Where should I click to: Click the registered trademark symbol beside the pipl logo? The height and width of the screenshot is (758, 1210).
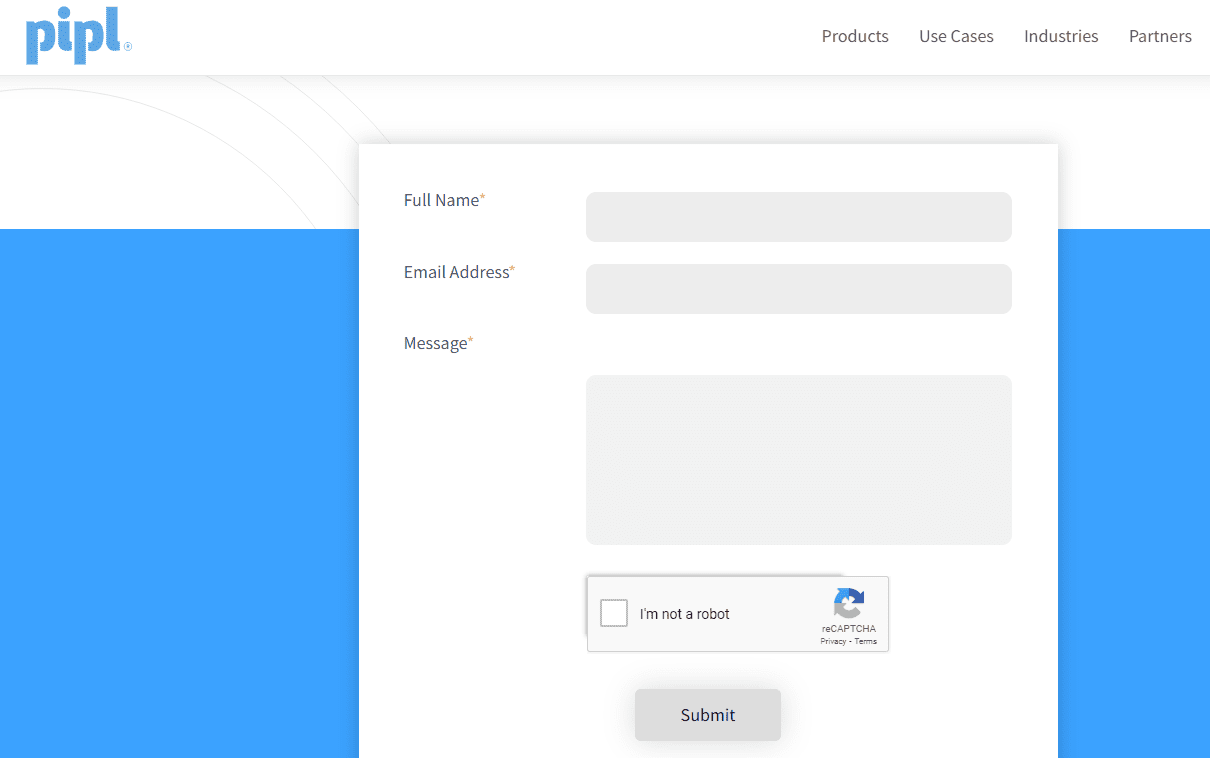click(128, 46)
